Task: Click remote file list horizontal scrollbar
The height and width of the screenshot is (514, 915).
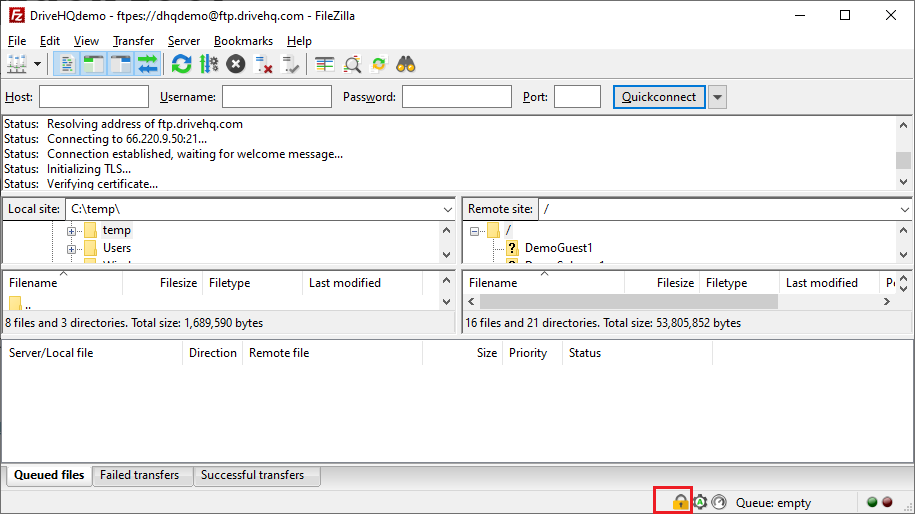Action: [x=629, y=302]
